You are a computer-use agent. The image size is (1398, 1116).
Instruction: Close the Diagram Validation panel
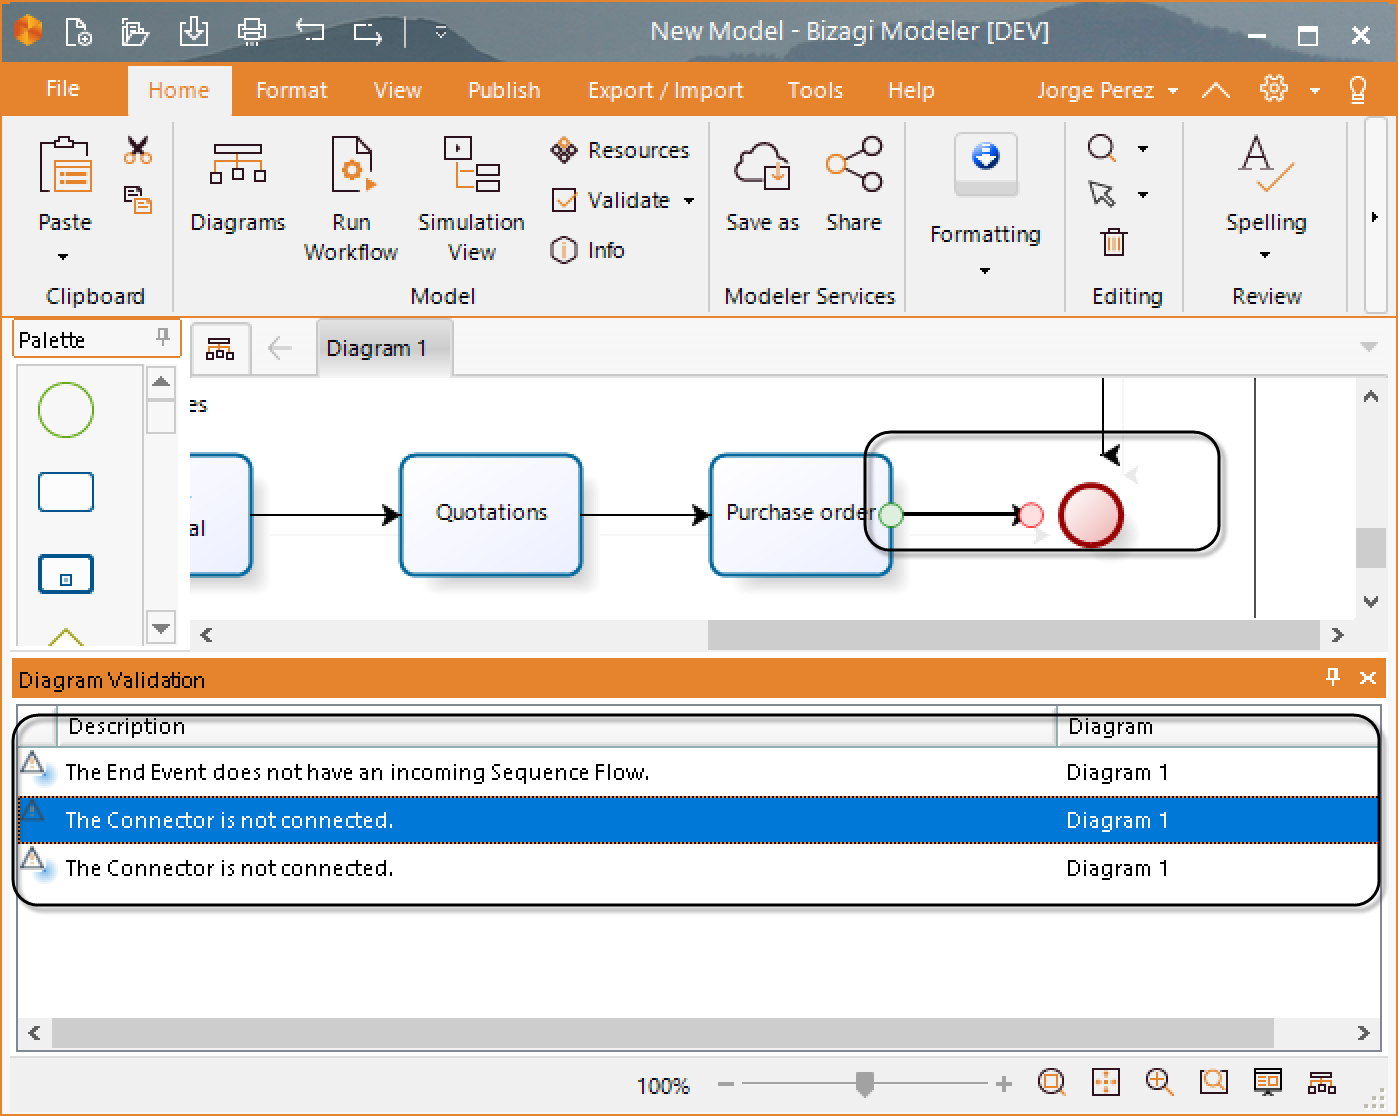[x=1368, y=678]
